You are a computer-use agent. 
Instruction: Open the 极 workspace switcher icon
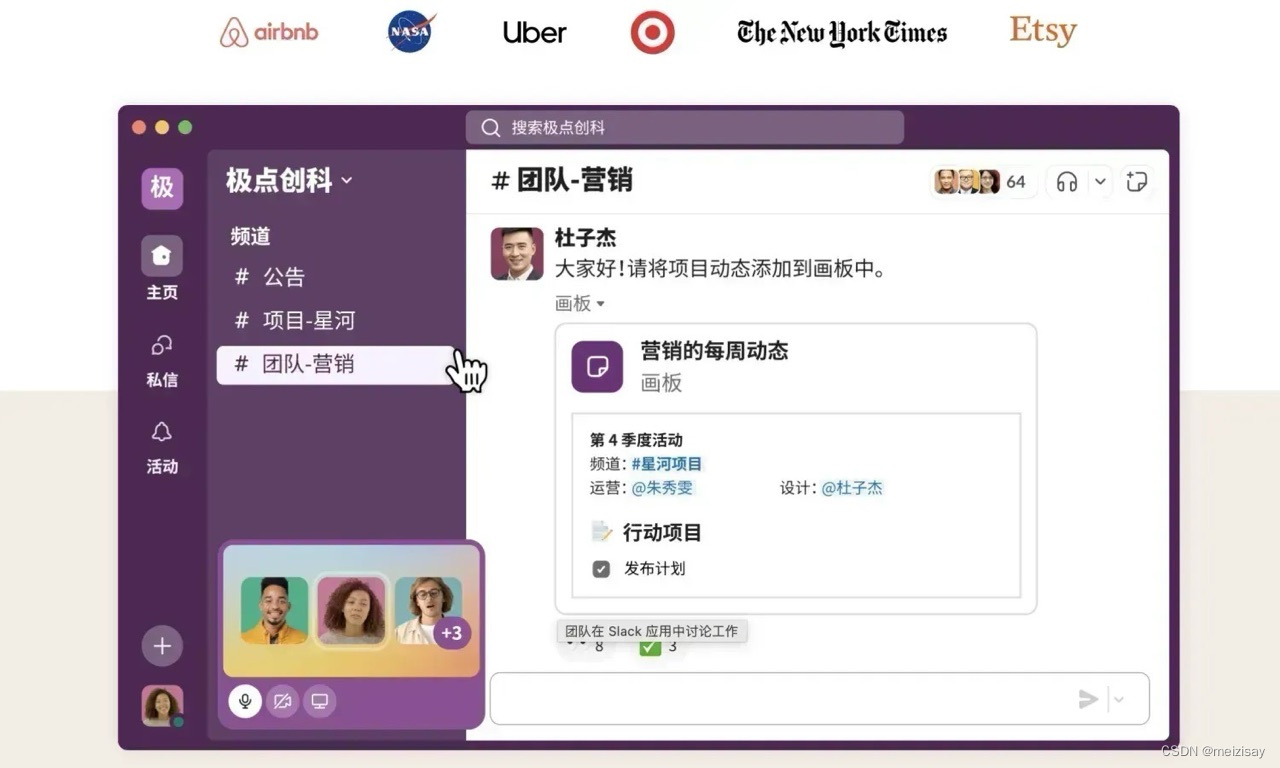(162, 188)
